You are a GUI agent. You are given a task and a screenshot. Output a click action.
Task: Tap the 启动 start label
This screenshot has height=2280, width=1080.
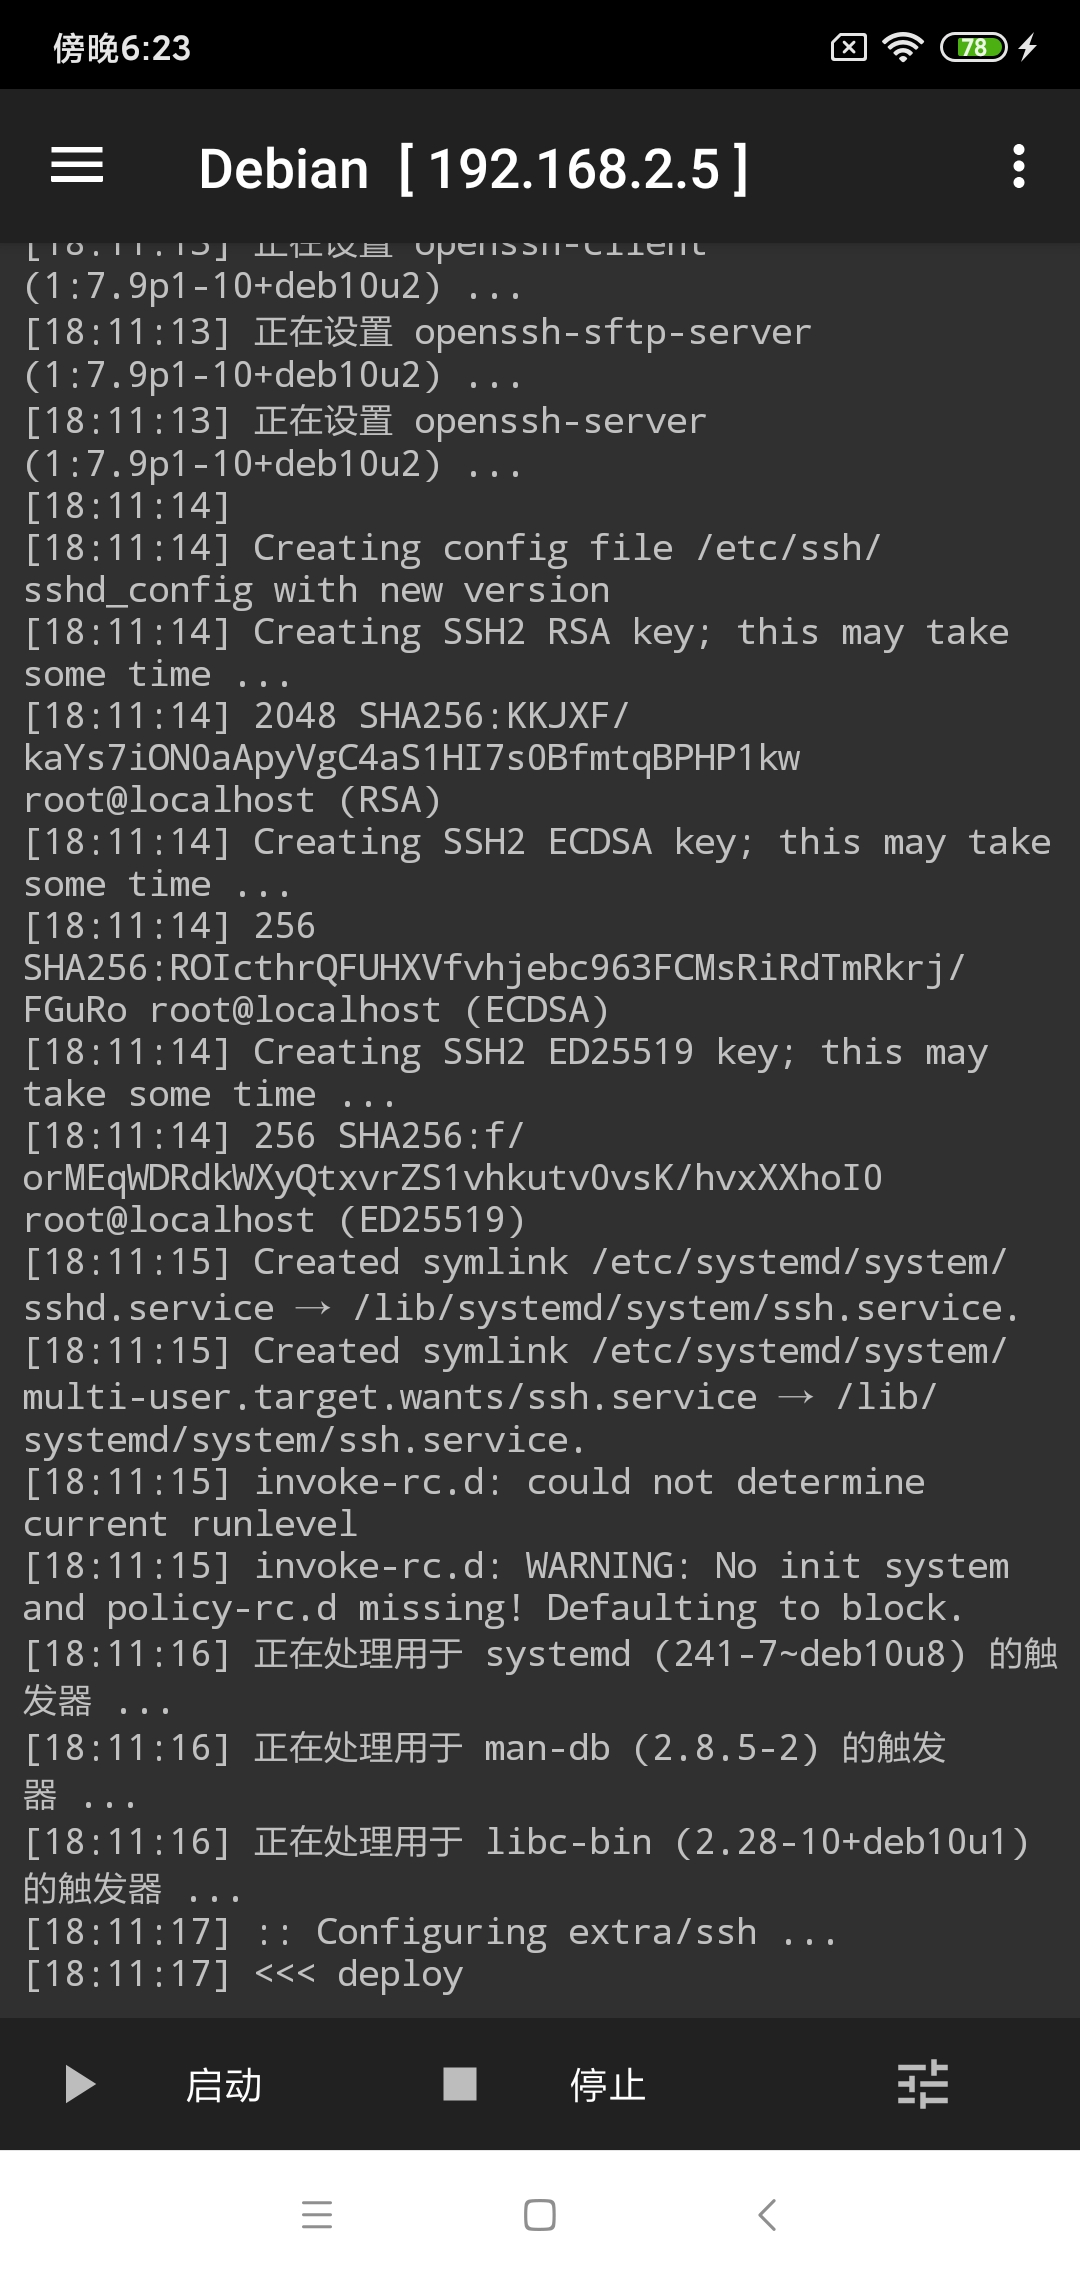click(x=224, y=2085)
